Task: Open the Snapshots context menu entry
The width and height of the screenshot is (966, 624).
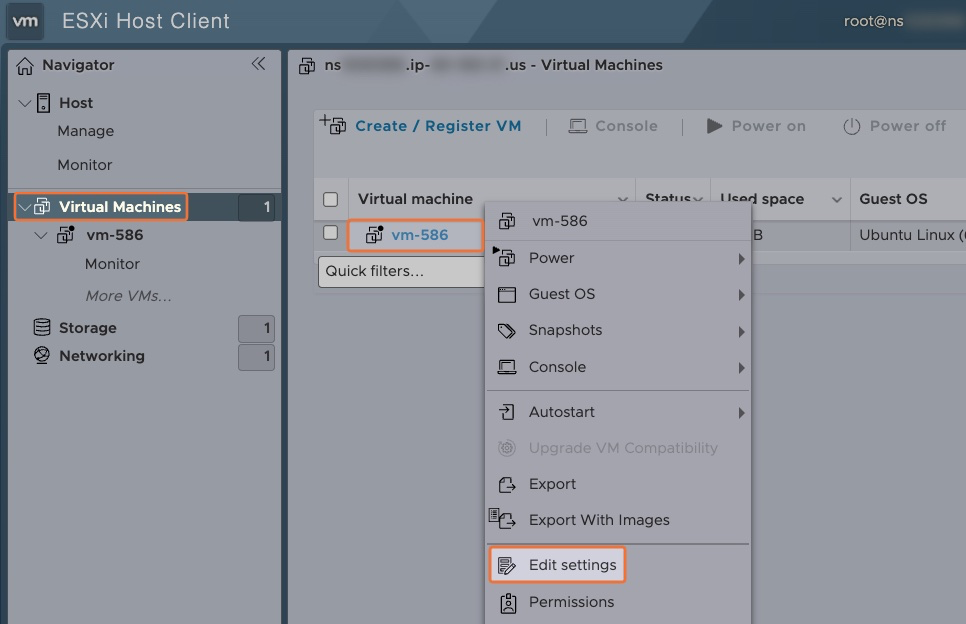Action: (619, 331)
